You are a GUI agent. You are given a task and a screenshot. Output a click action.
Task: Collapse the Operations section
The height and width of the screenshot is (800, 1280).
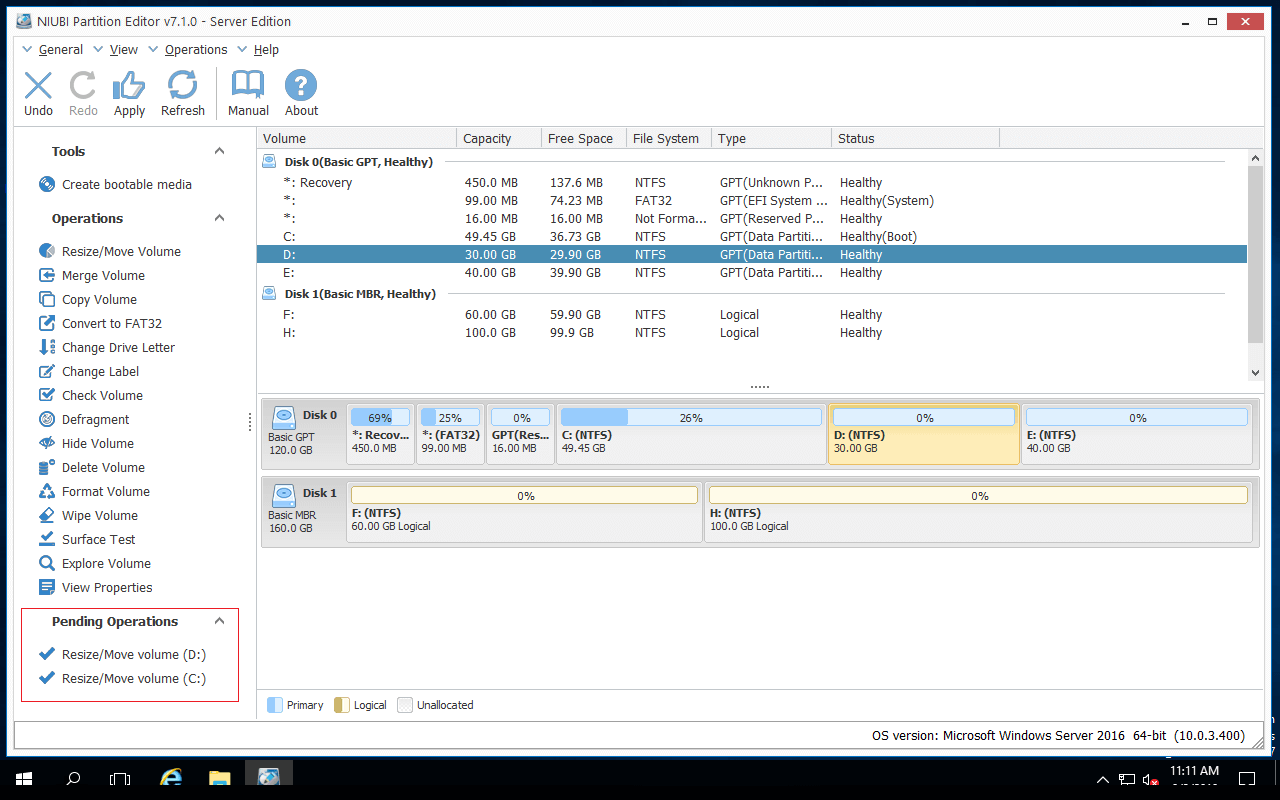pyautogui.click(x=219, y=218)
